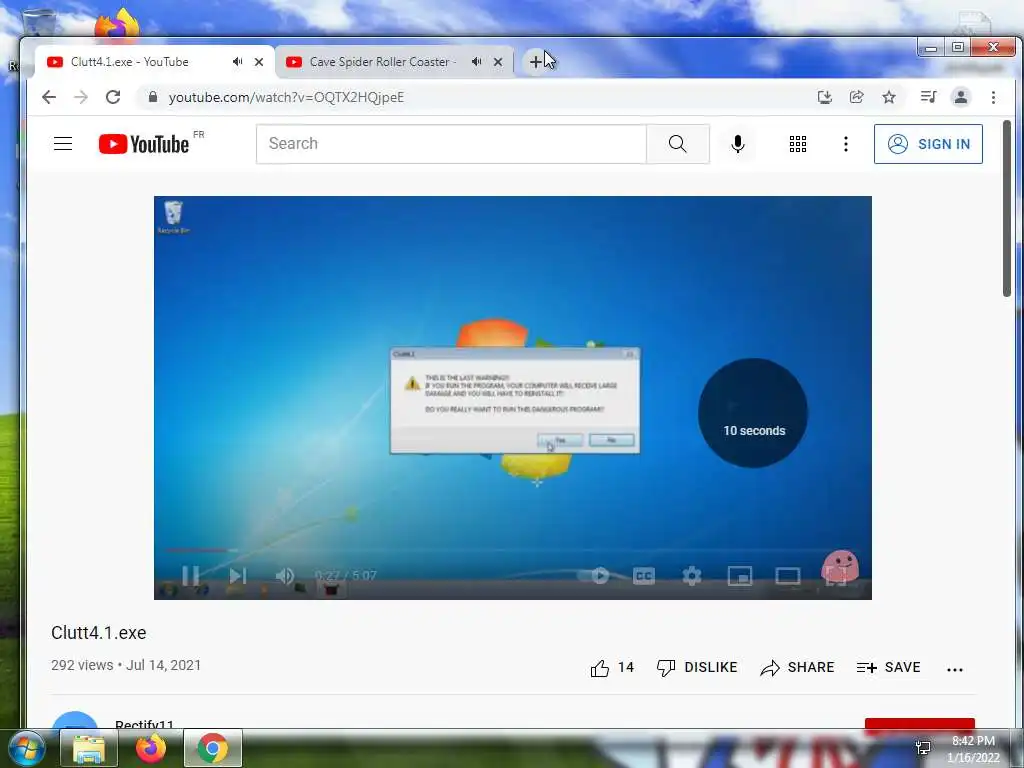This screenshot has width=1024, height=768.
Task: Click the Recycle Bin desktop icon
Action: [x=39, y=22]
